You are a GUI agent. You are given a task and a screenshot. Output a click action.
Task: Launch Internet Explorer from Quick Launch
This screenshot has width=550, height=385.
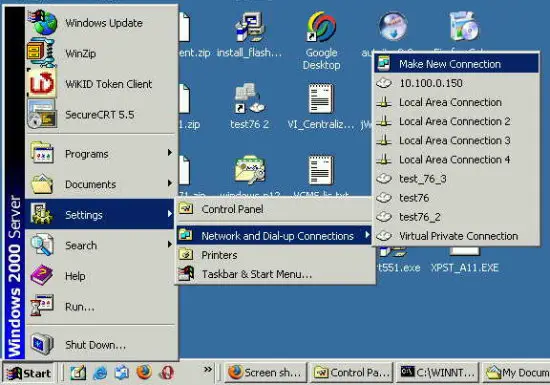100,373
